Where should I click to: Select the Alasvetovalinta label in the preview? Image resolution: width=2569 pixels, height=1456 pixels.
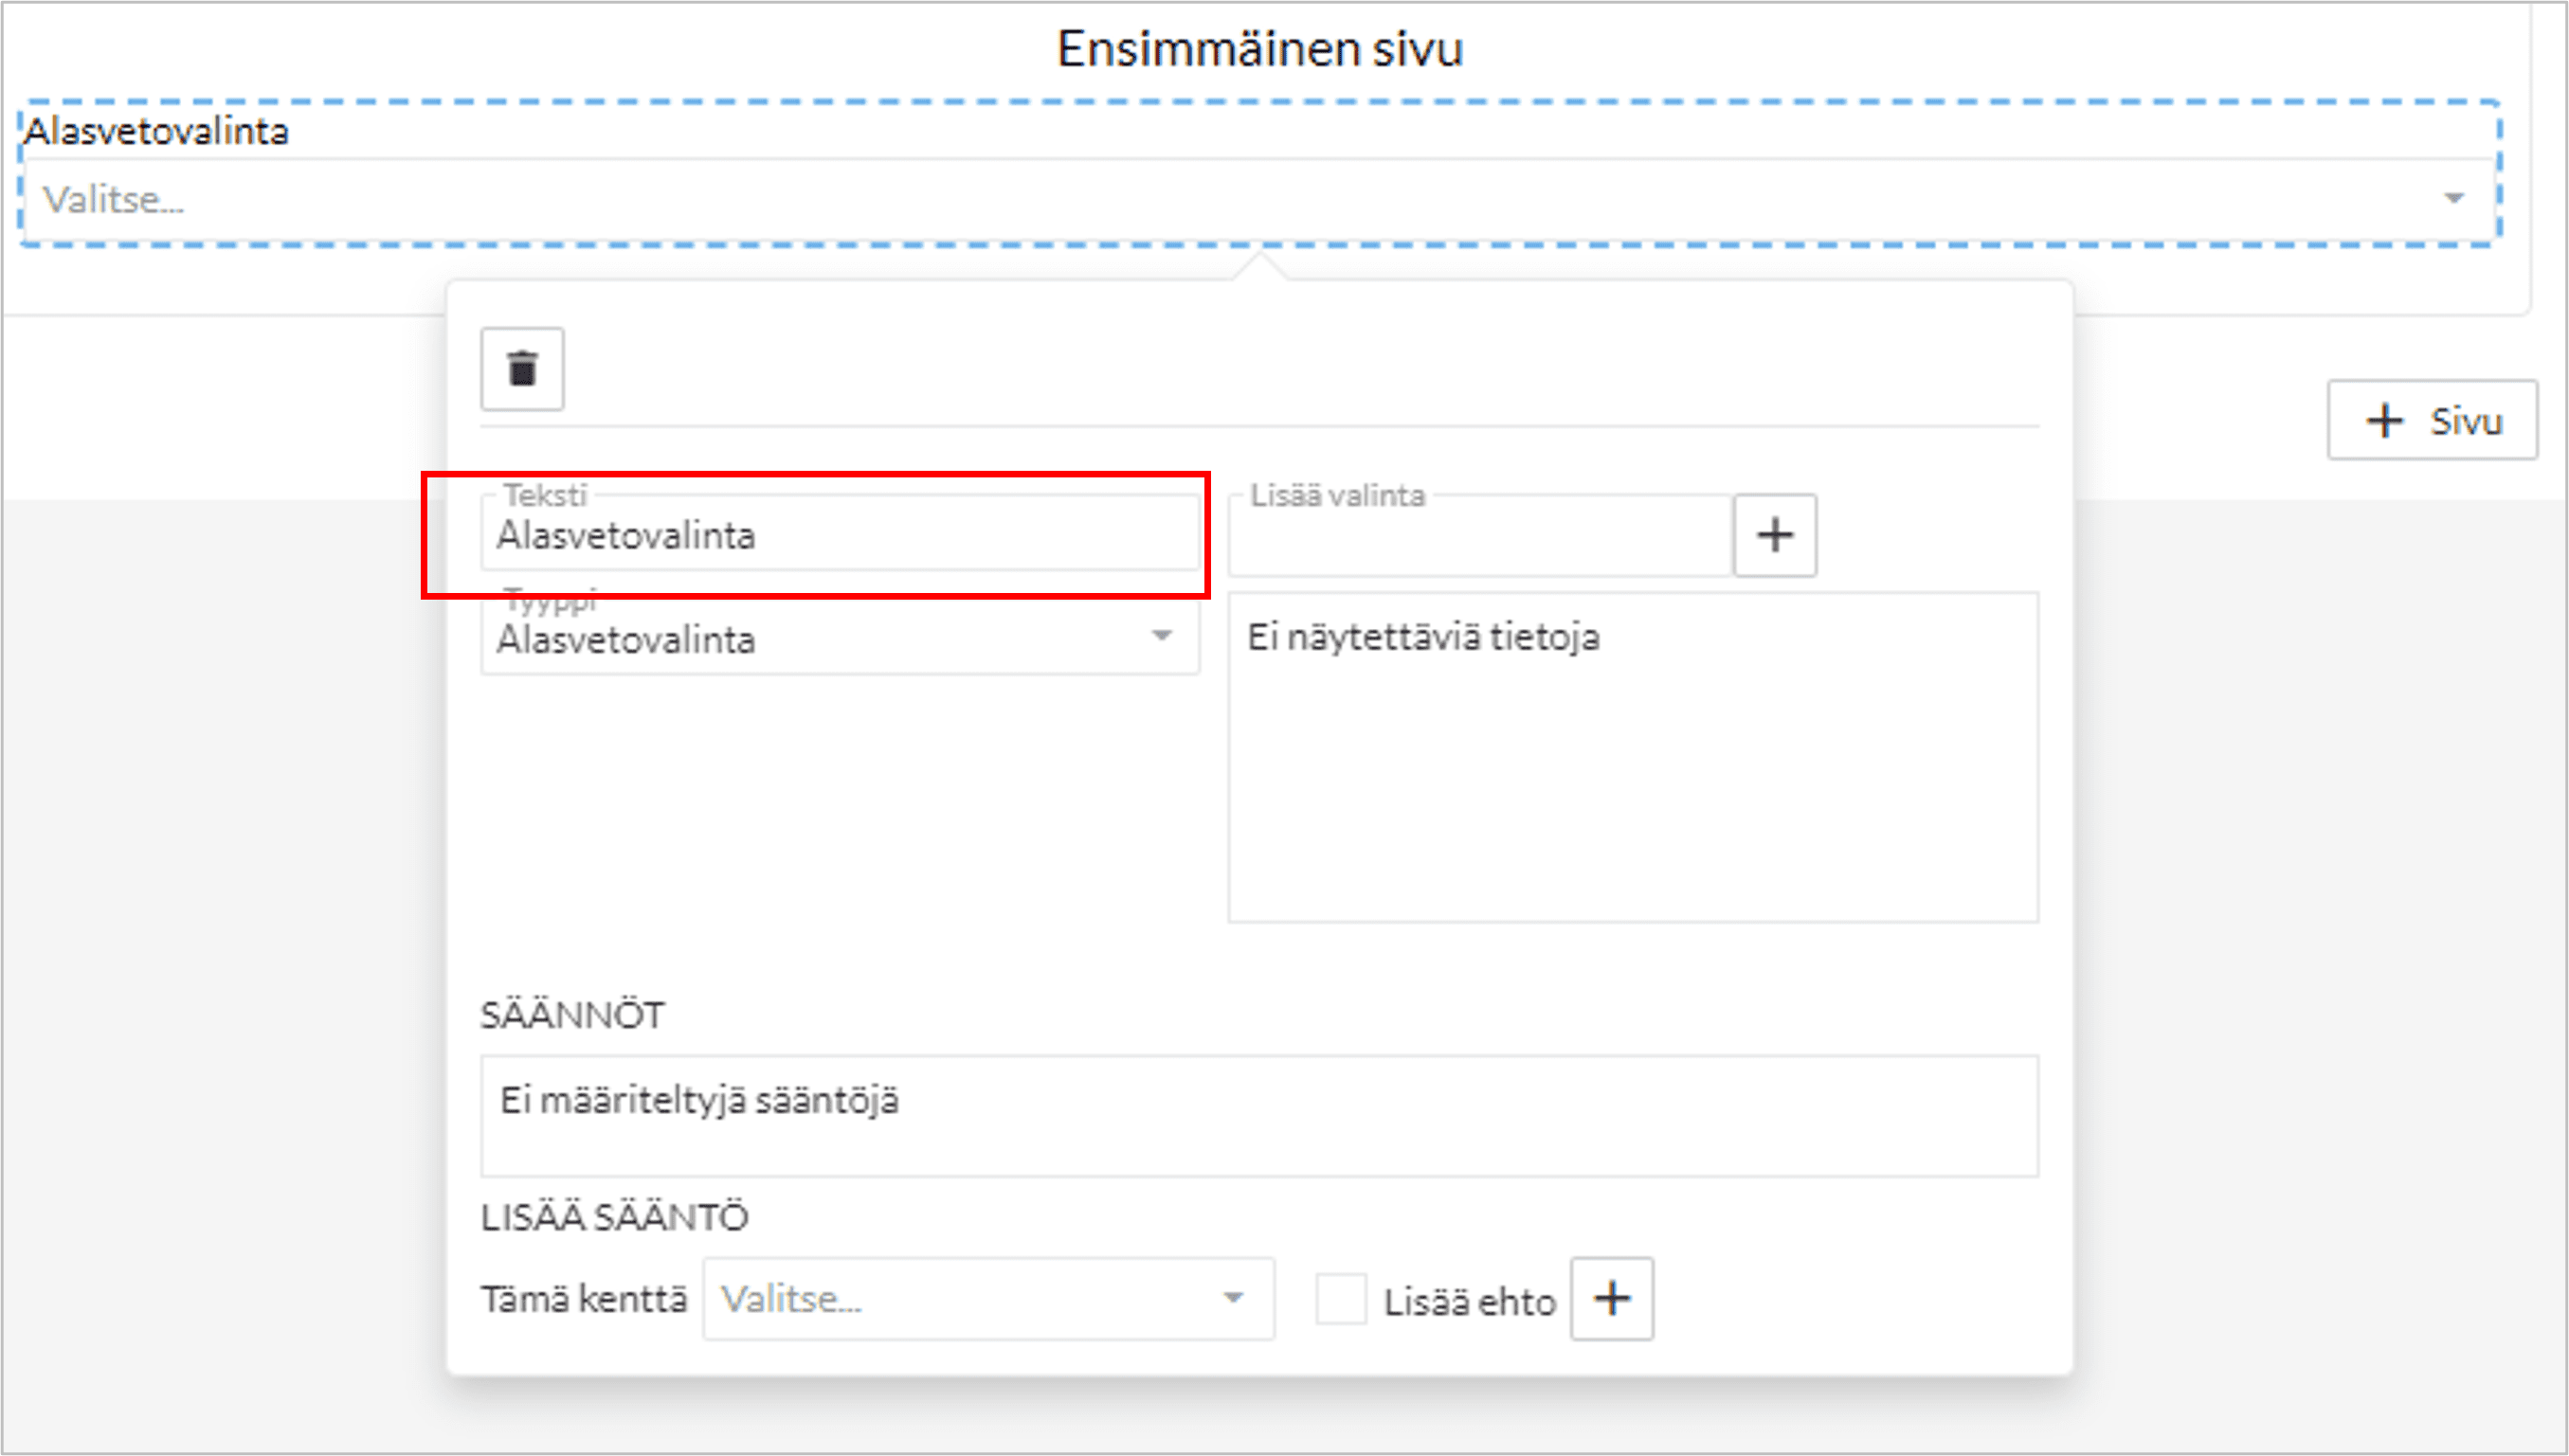[x=157, y=131]
